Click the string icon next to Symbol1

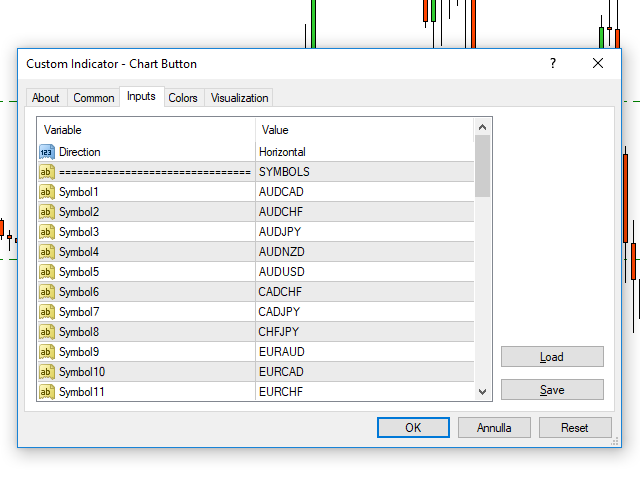pos(47,192)
